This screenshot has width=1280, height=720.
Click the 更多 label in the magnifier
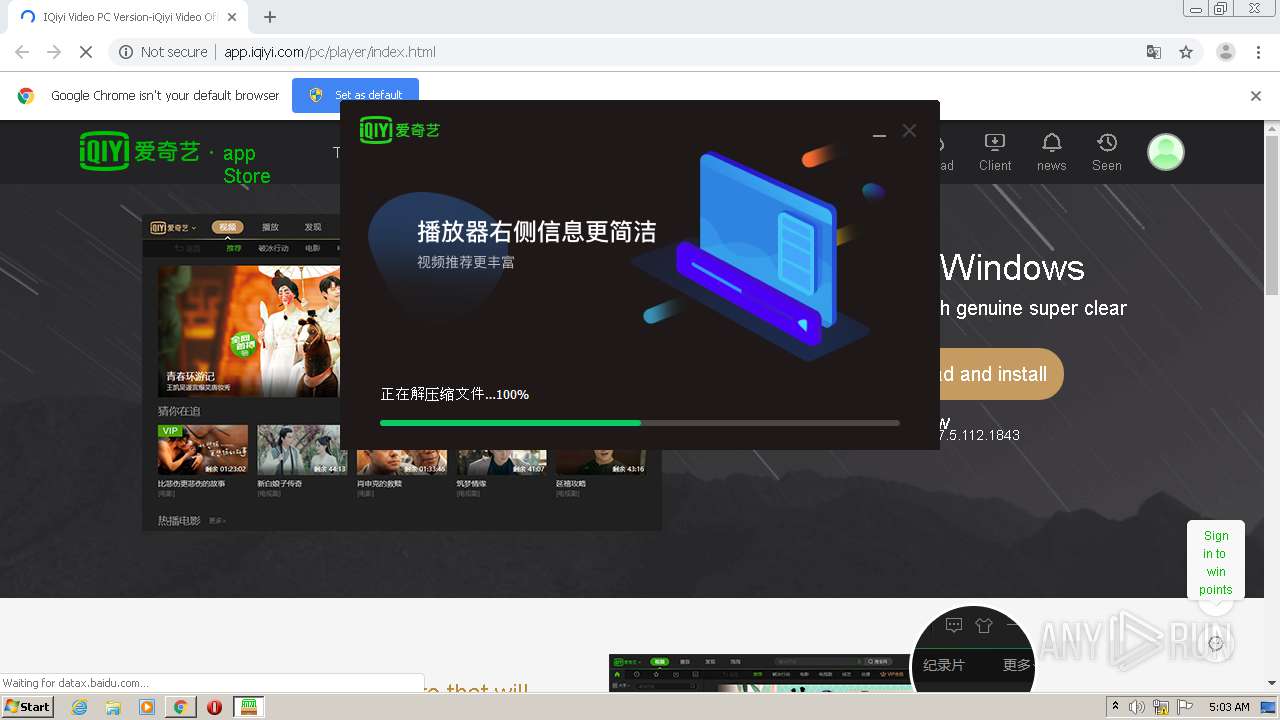(1017, 665)
